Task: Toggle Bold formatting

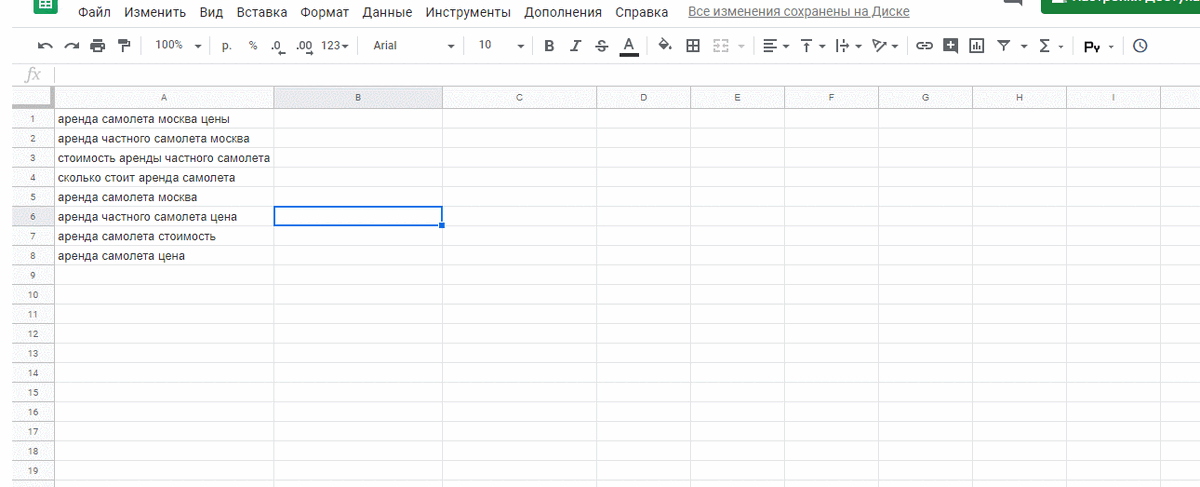Action: 549,46
